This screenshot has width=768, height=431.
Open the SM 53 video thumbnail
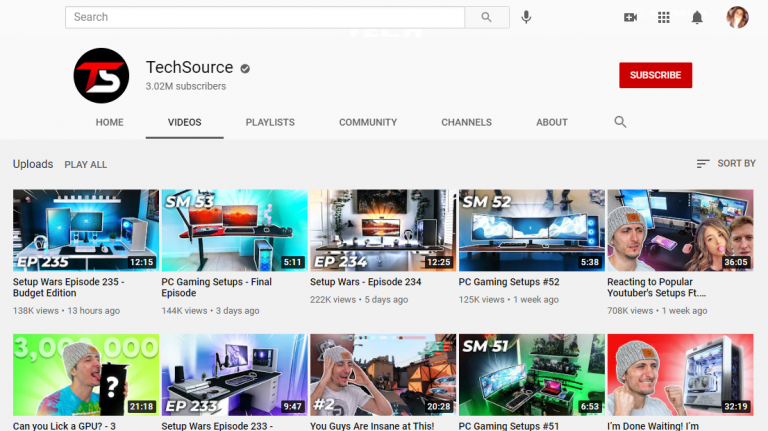point(235,230)
